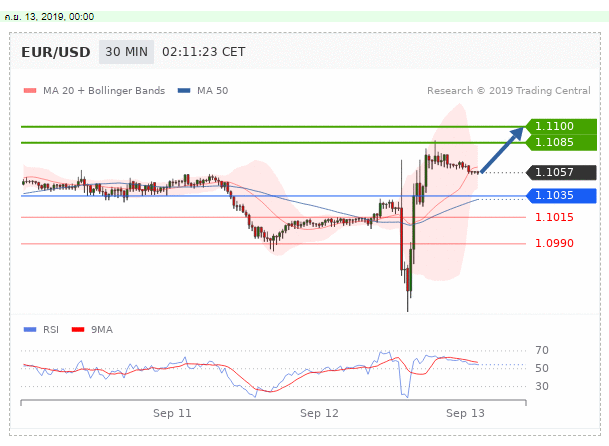Click the blue MA 50 legend swatch
Screen dimensions: 609x446
[x=184, y=91]
